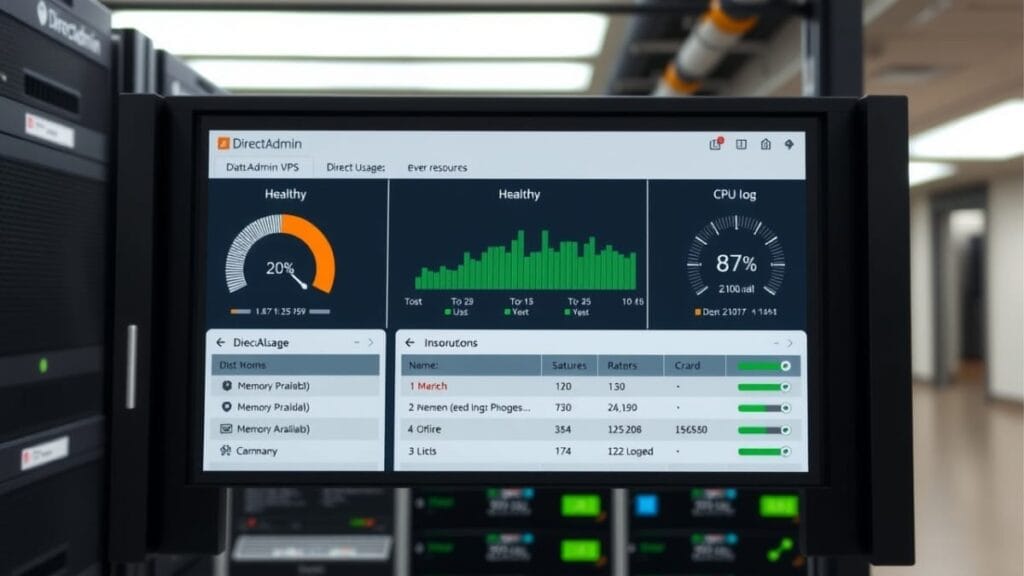Click the home icon in the header
The height and width of the screenshot is (576, 1024).
(765, 144)
